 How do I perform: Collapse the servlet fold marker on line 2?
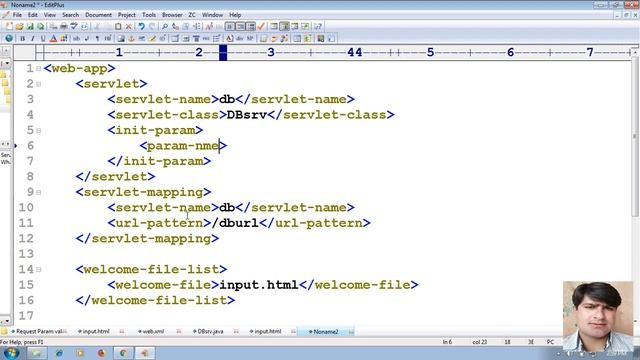(38, 84)
